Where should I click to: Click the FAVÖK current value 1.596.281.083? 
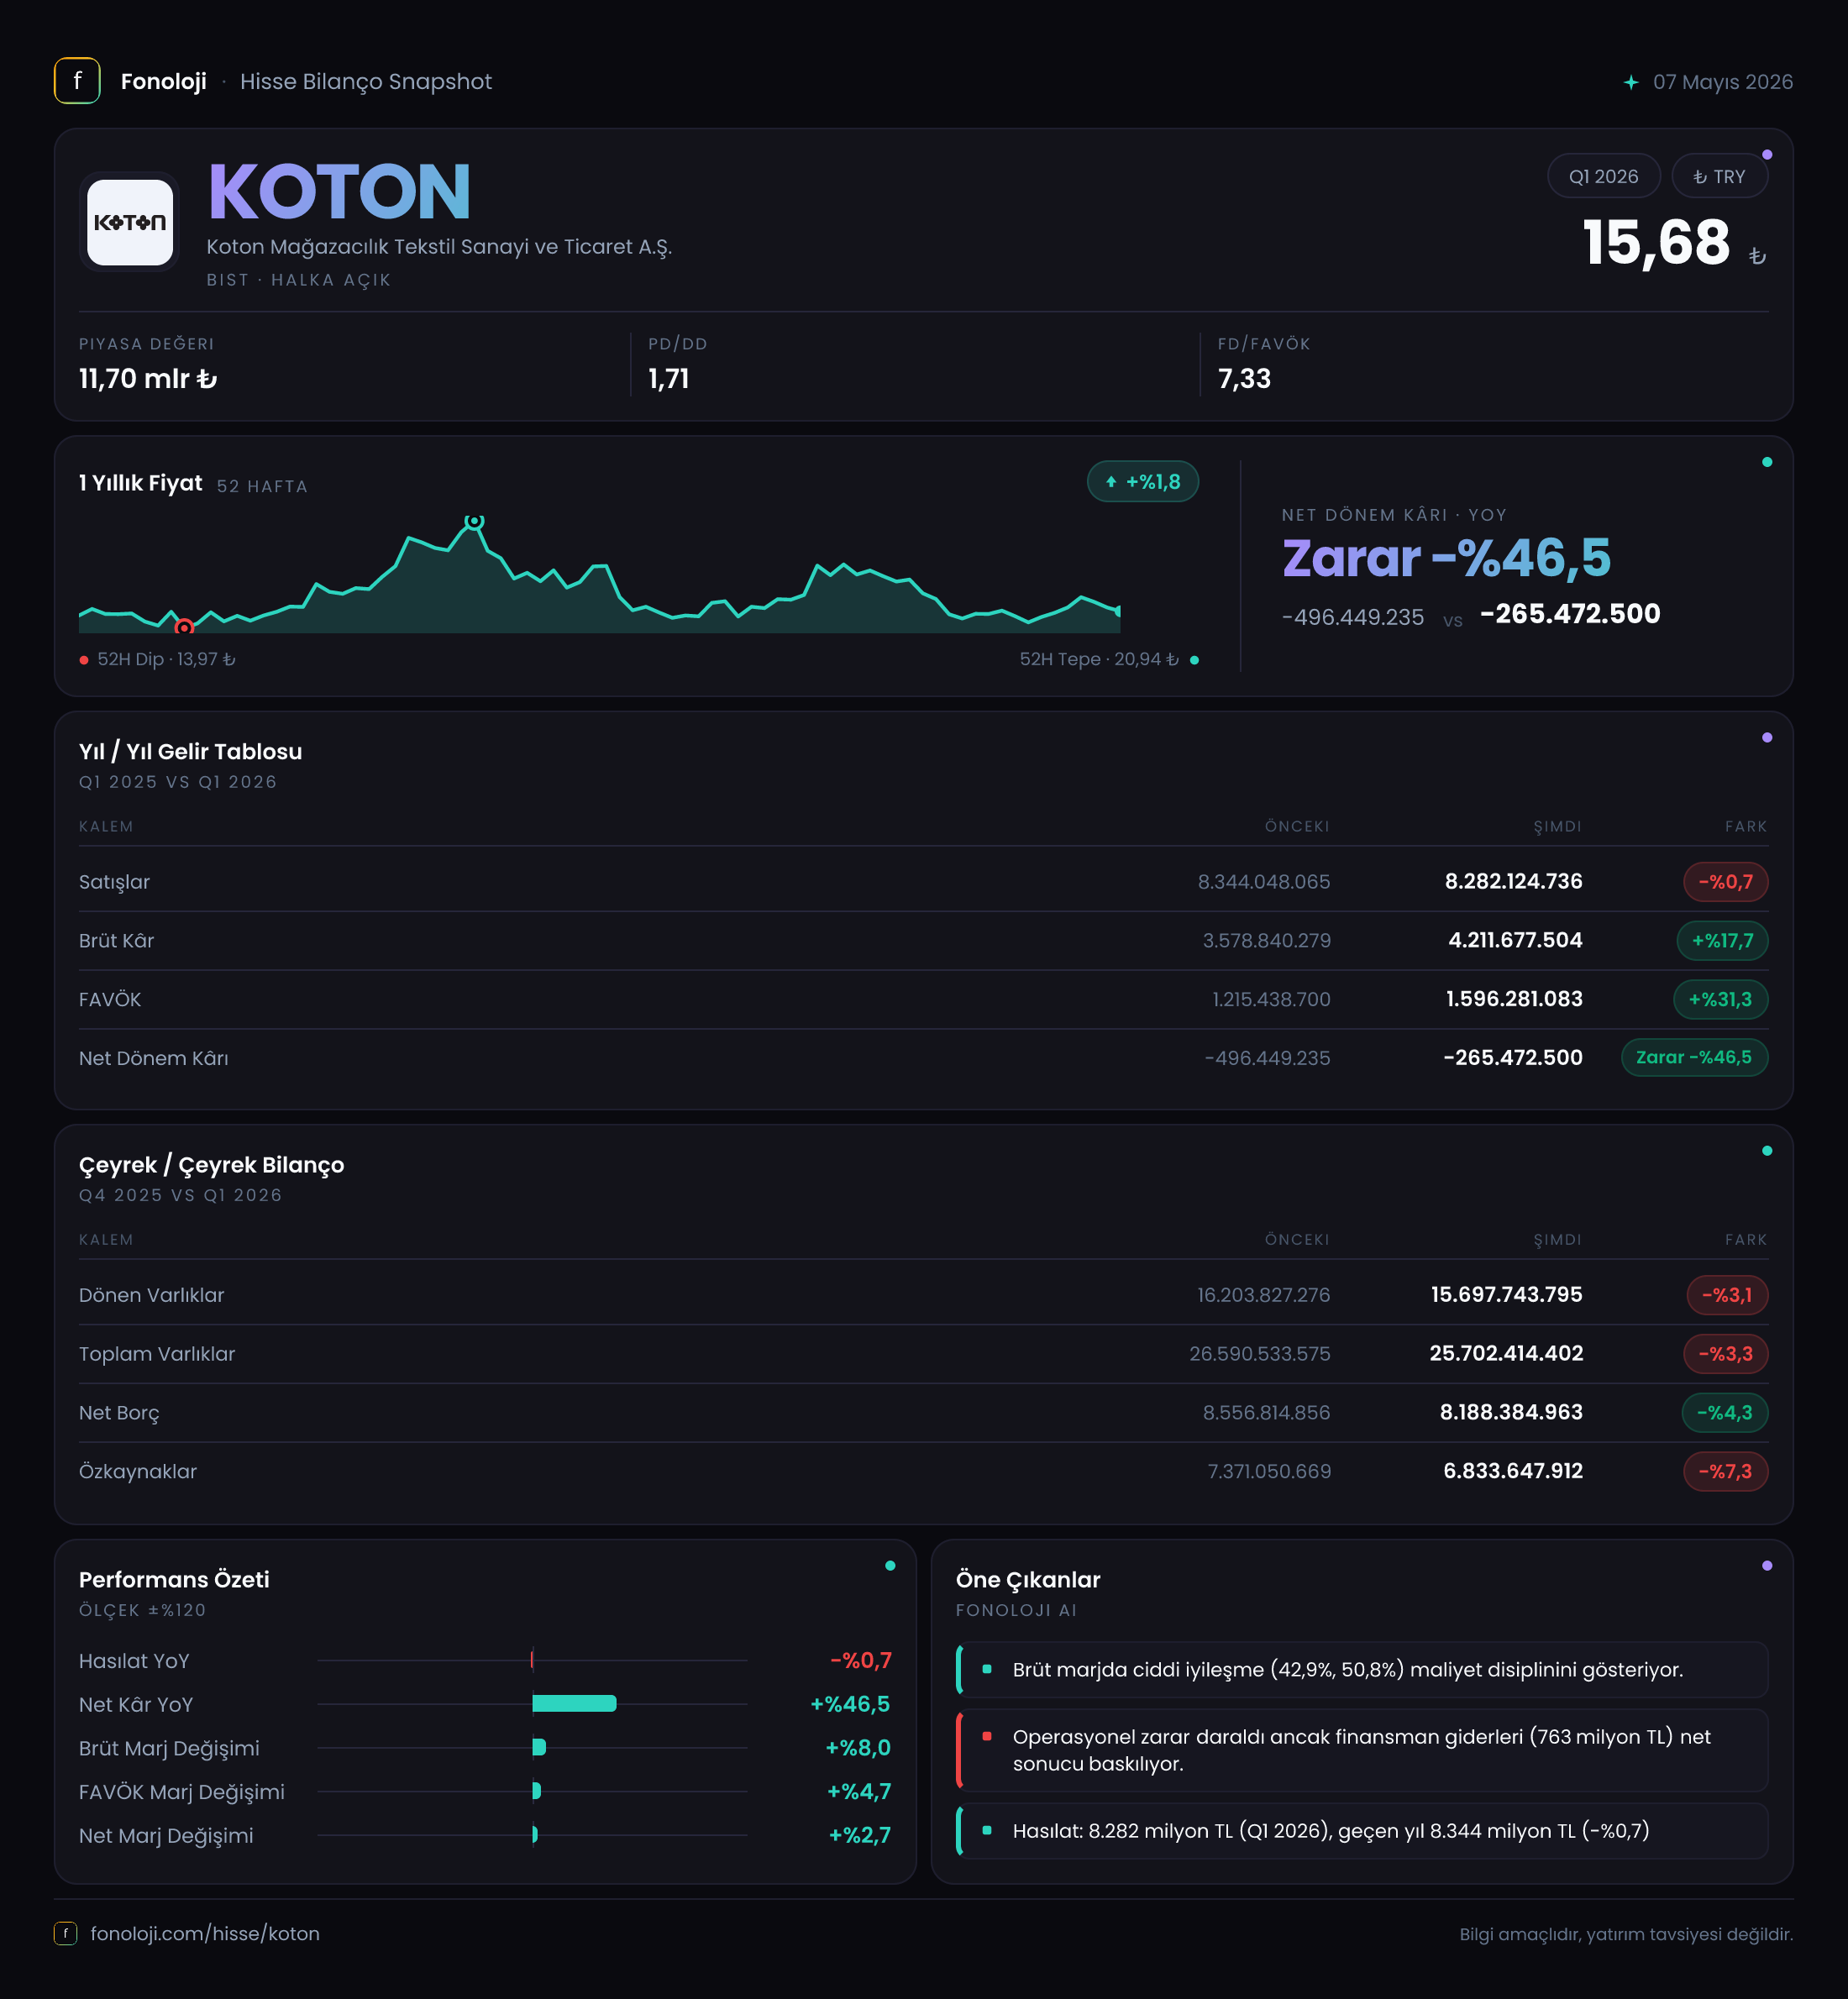coord(1514,999)
